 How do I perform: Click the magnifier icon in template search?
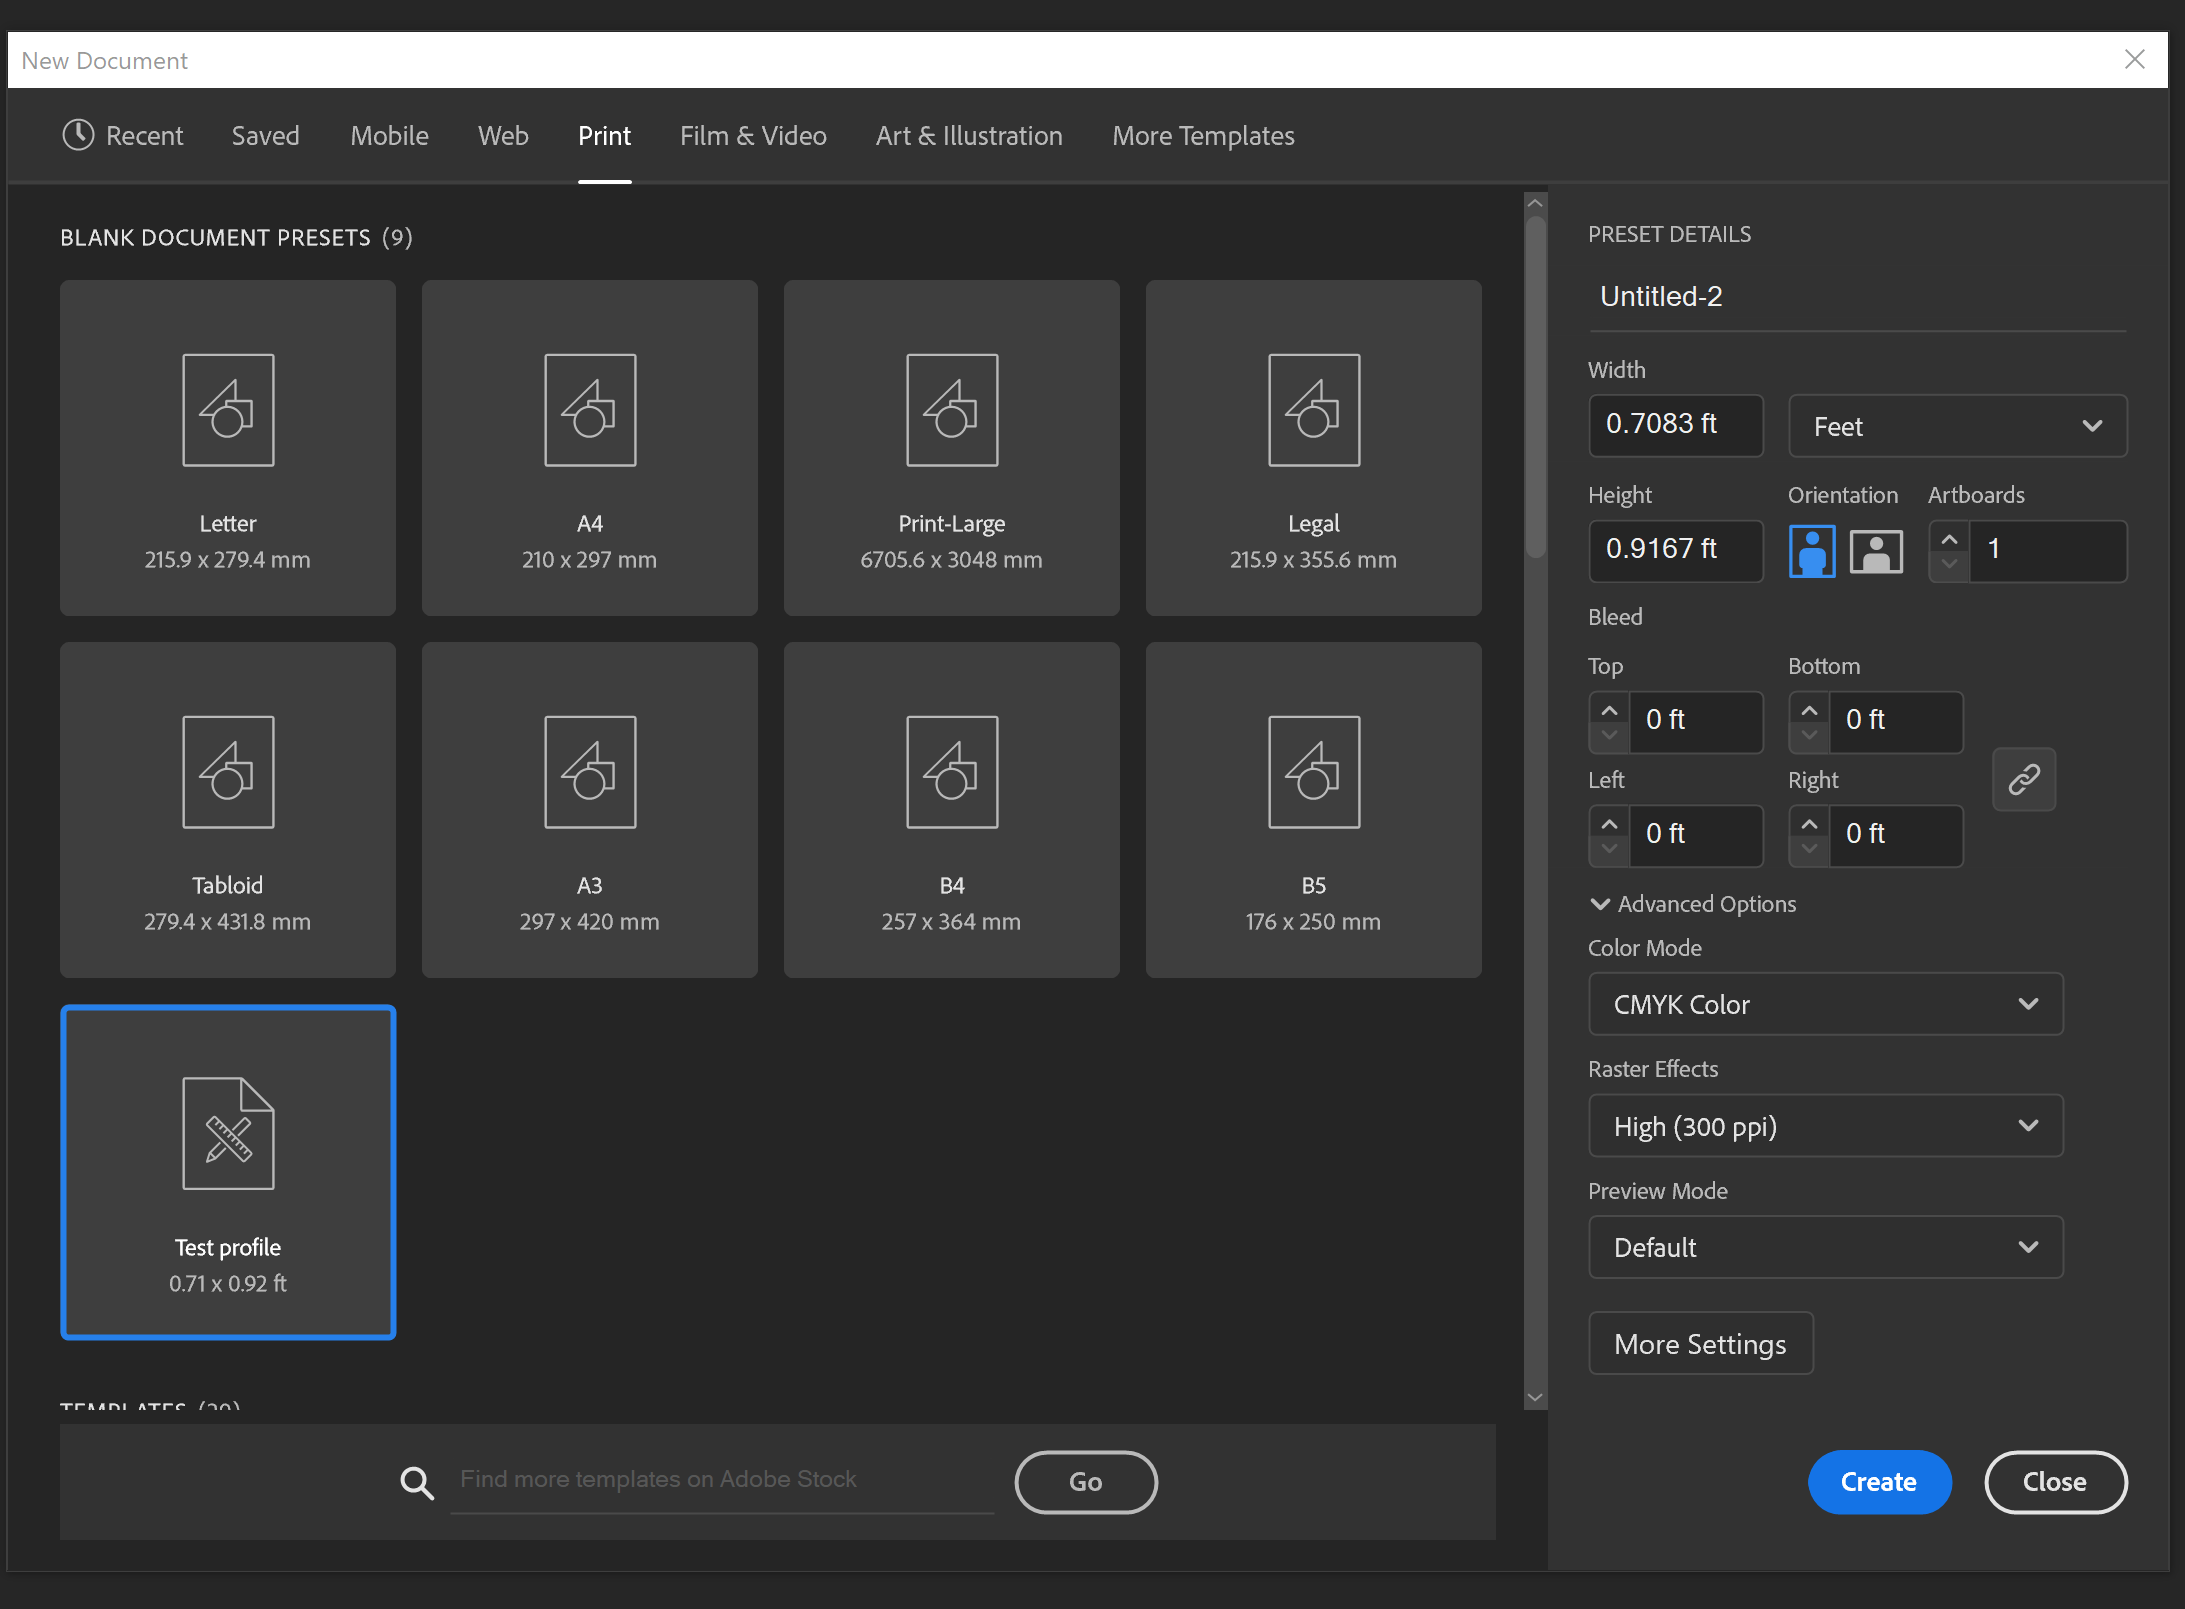point(417,1482)
